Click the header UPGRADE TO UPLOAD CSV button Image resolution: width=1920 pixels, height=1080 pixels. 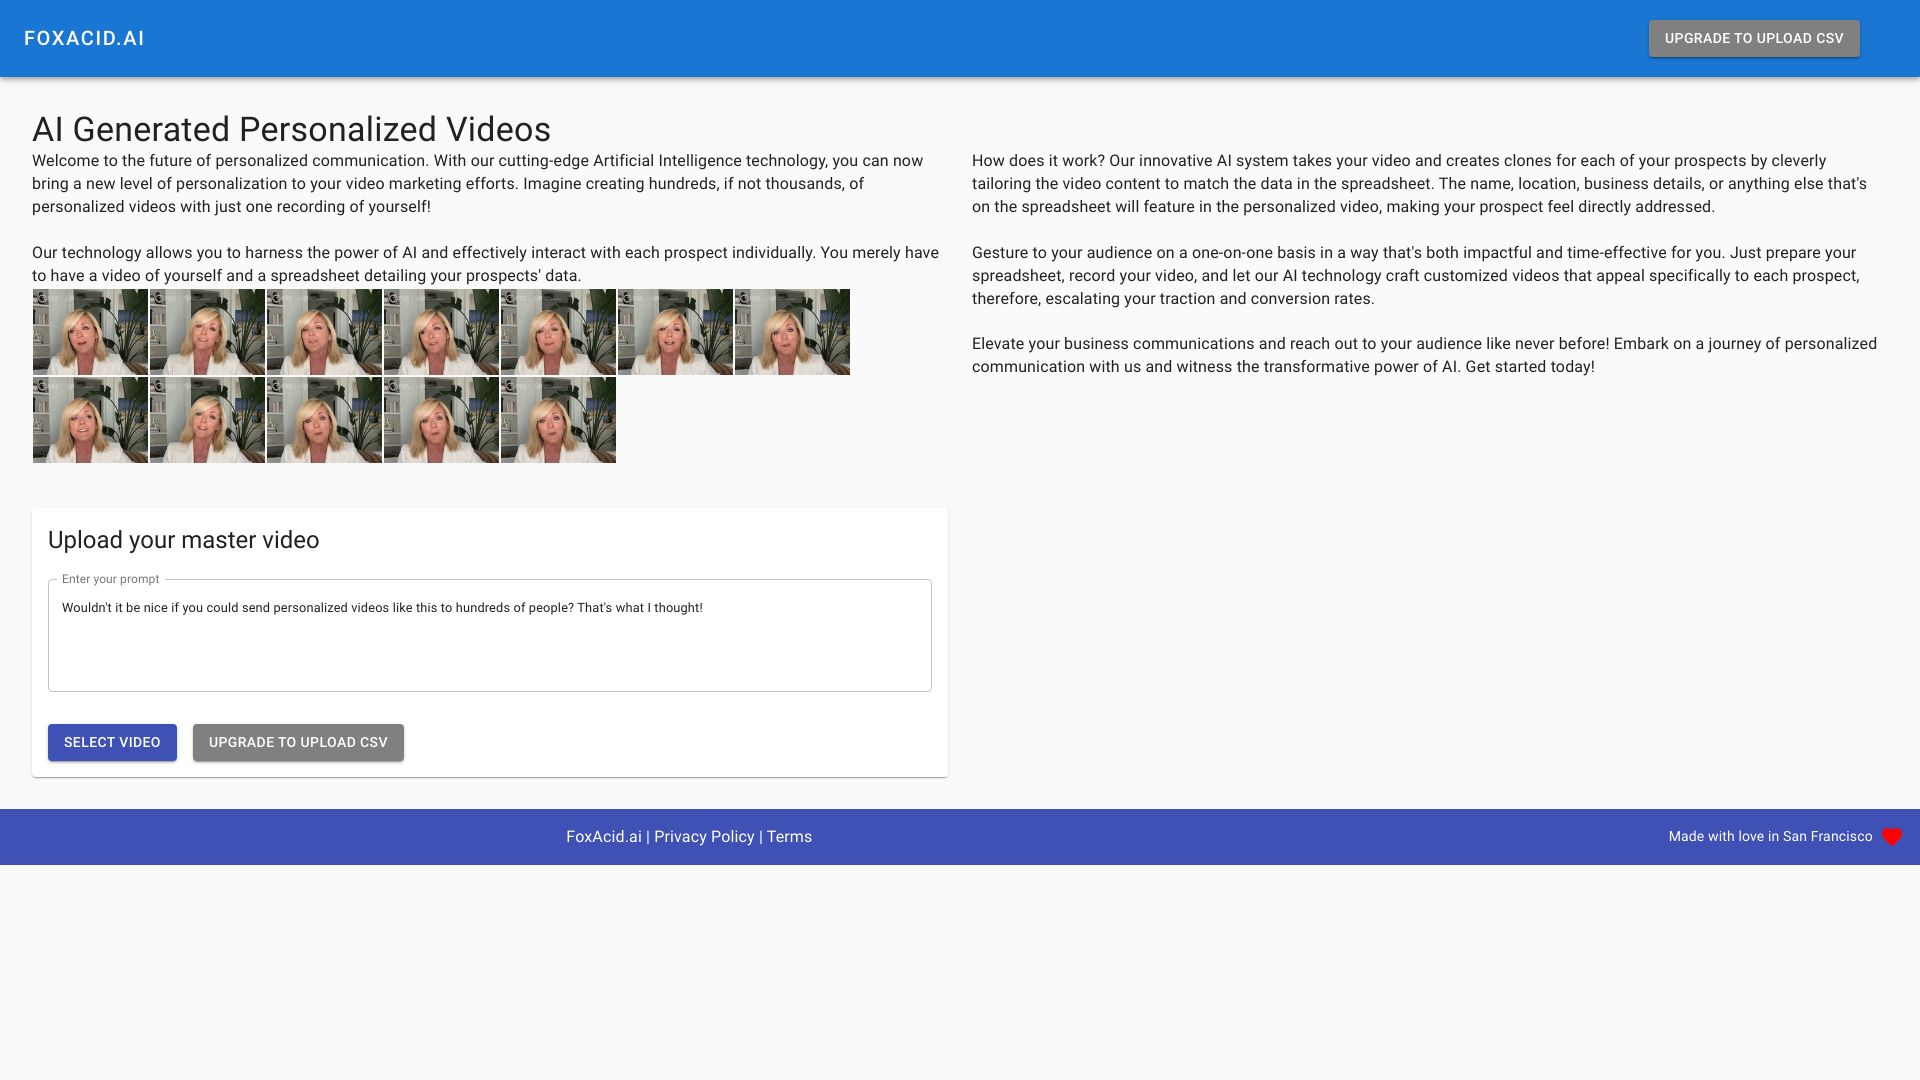pyautogui.click(x=1753, y=38)
